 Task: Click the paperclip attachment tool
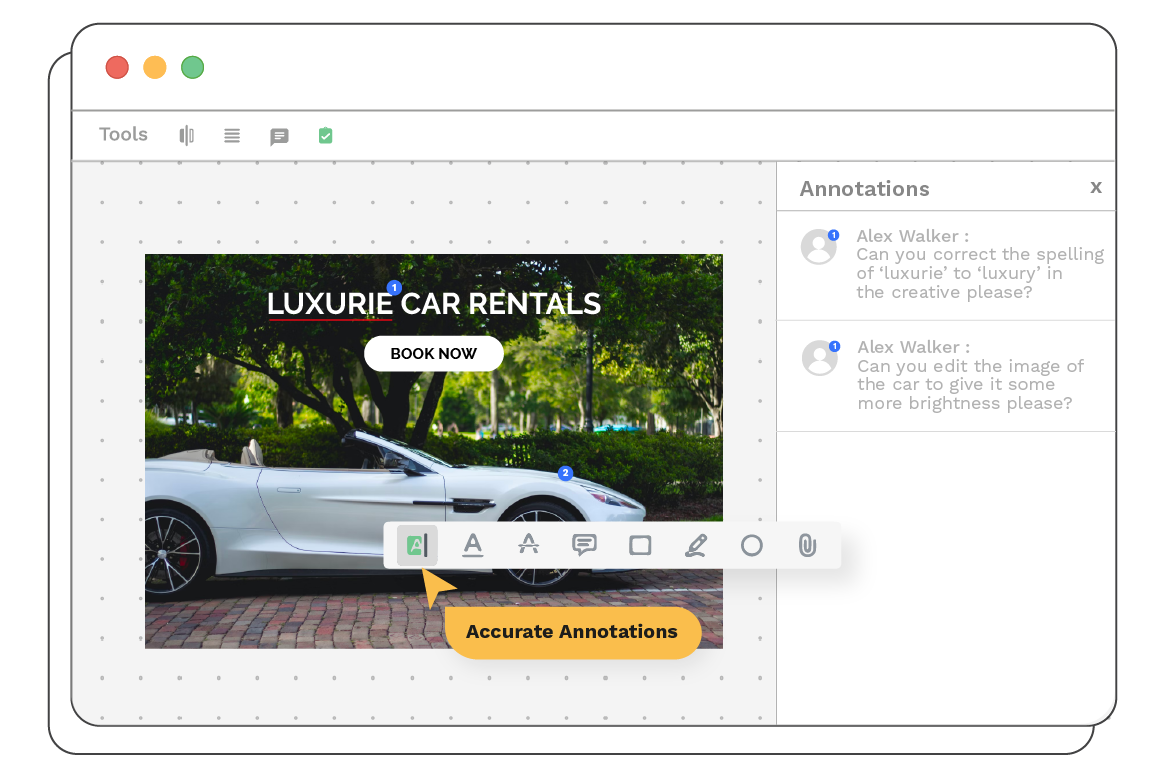click(807, 545)
